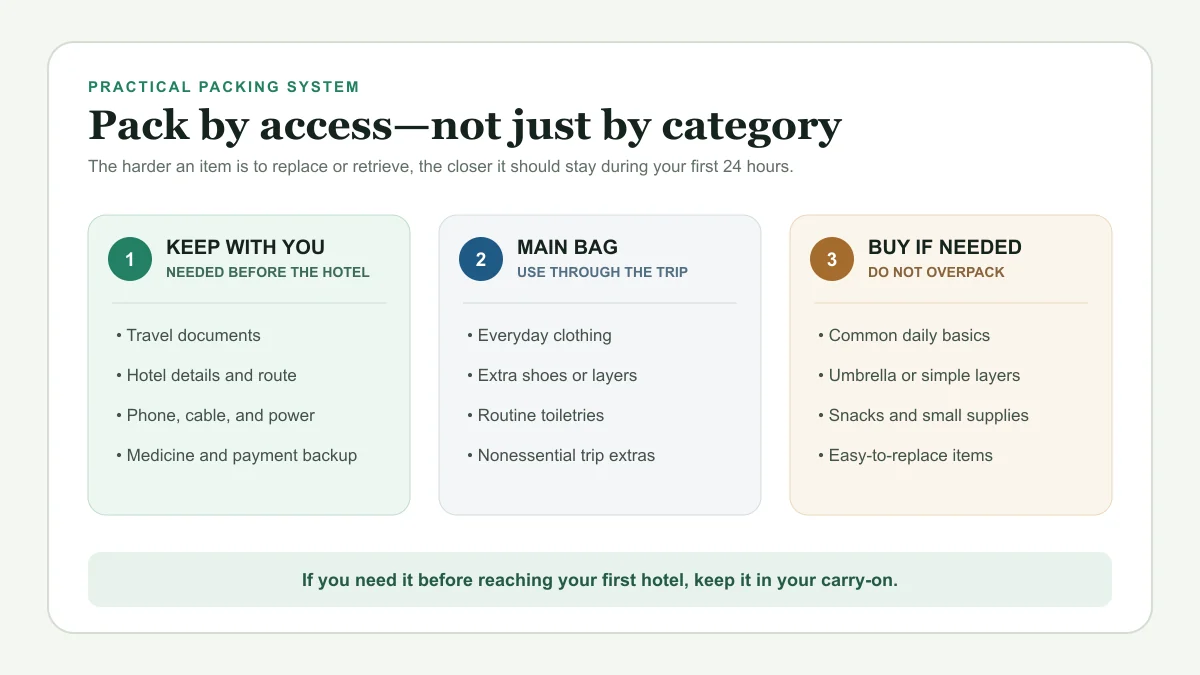Click the brown number 3 circle

coord(832,259)
